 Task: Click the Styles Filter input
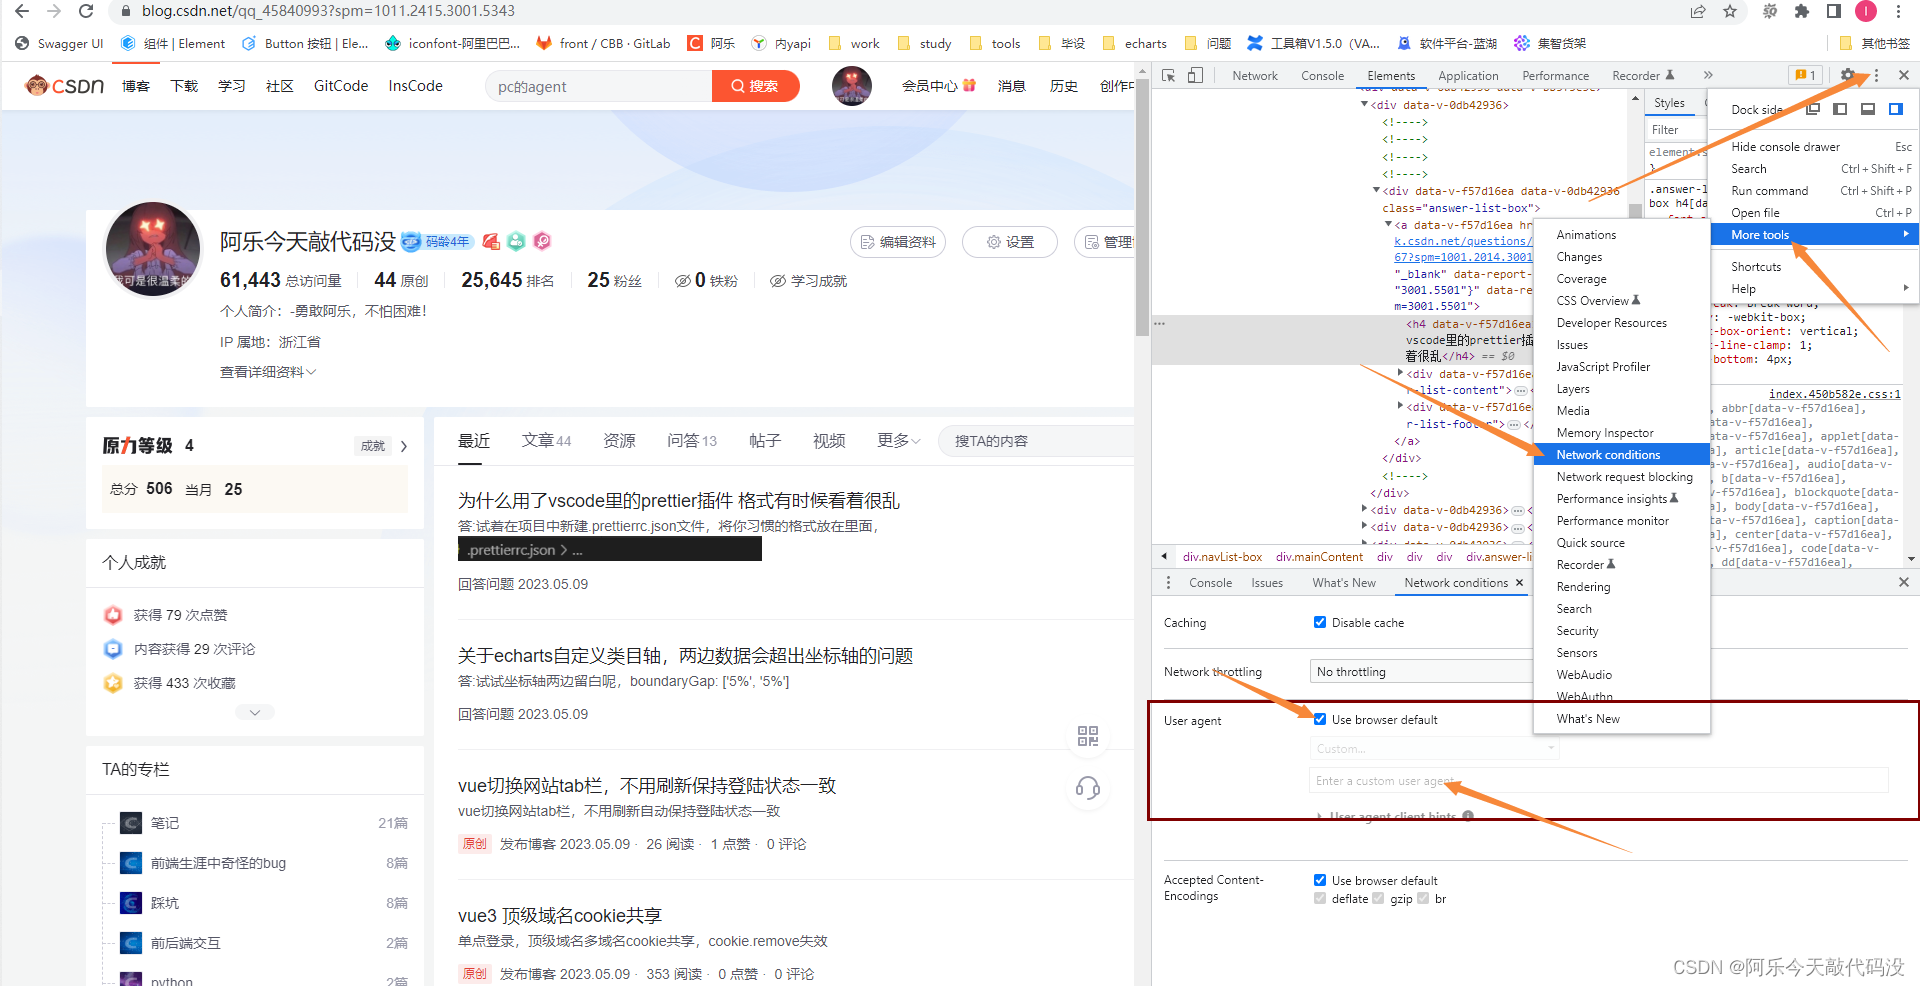coord(1676,129)
